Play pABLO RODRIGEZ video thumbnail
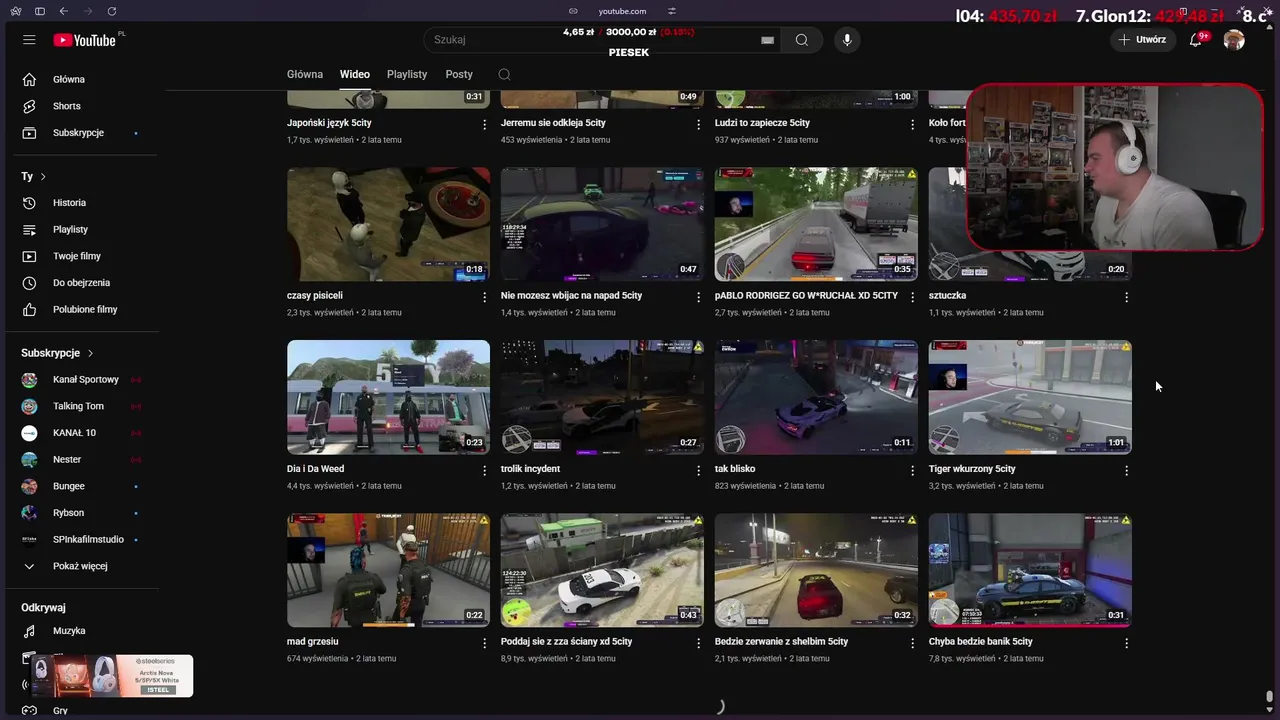Image resolution: width=1280 pixels, height=720 pixels. (x=816, y=224)
